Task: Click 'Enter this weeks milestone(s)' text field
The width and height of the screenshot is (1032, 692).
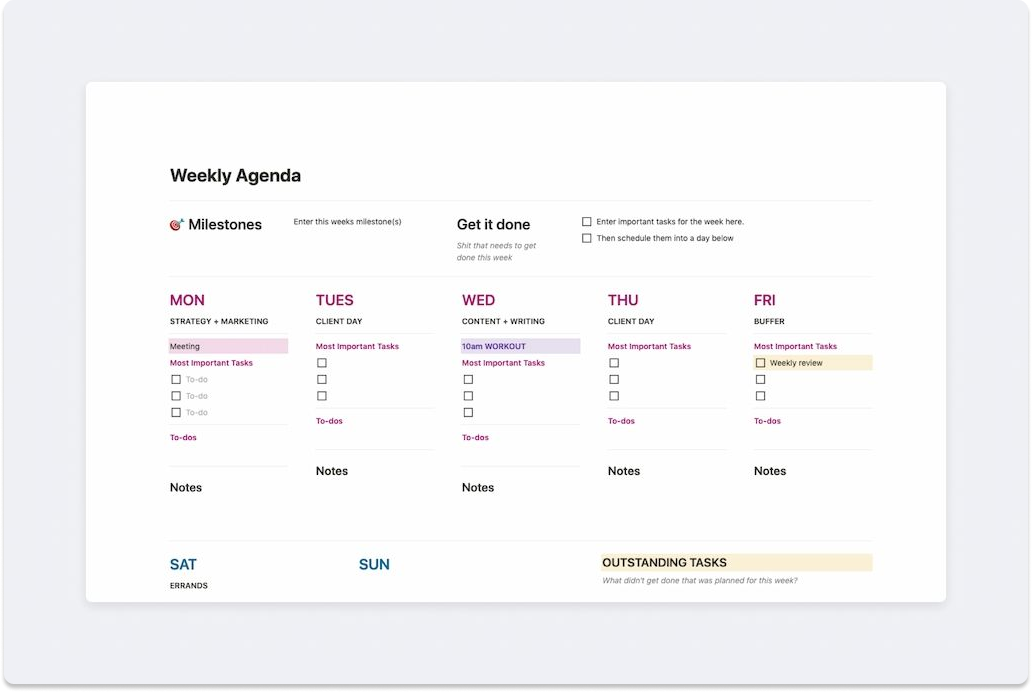Action: pyautogui.click(x=347, y=222)
